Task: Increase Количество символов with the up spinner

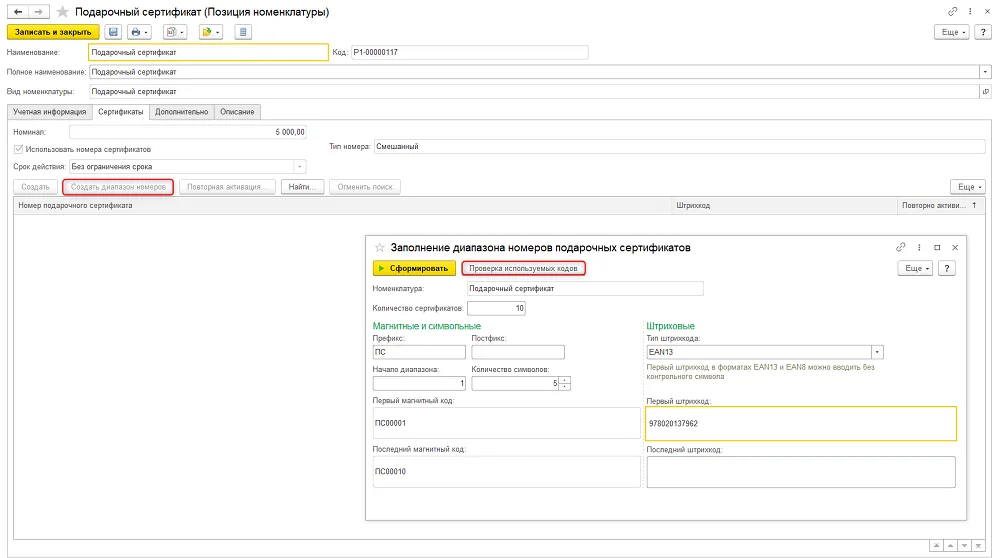Action: 564,380
